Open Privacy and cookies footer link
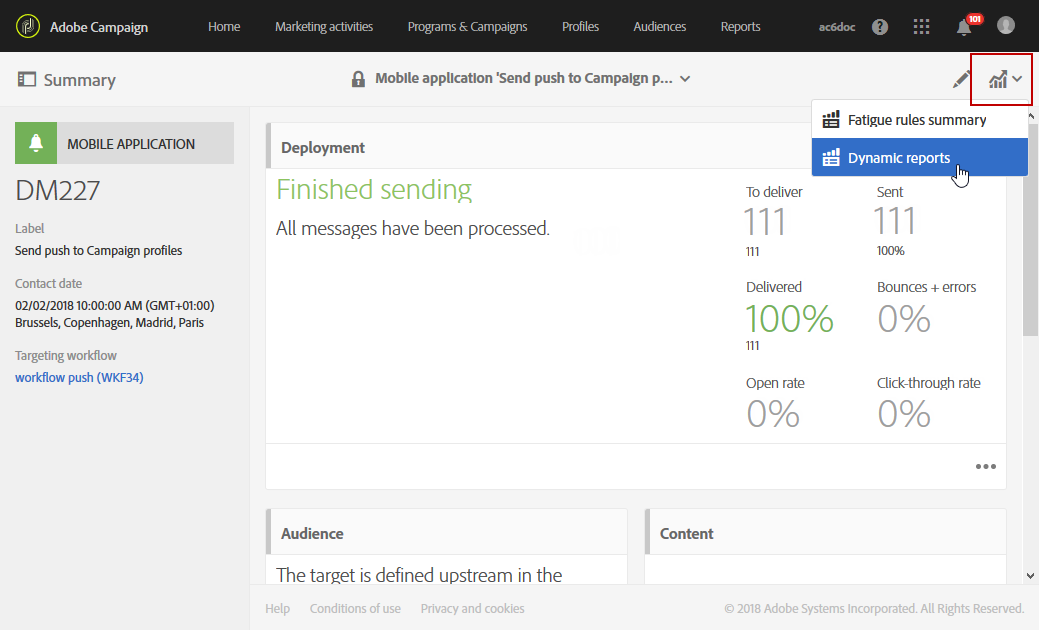Screen dimensions: 1039x630 [472, 608]
